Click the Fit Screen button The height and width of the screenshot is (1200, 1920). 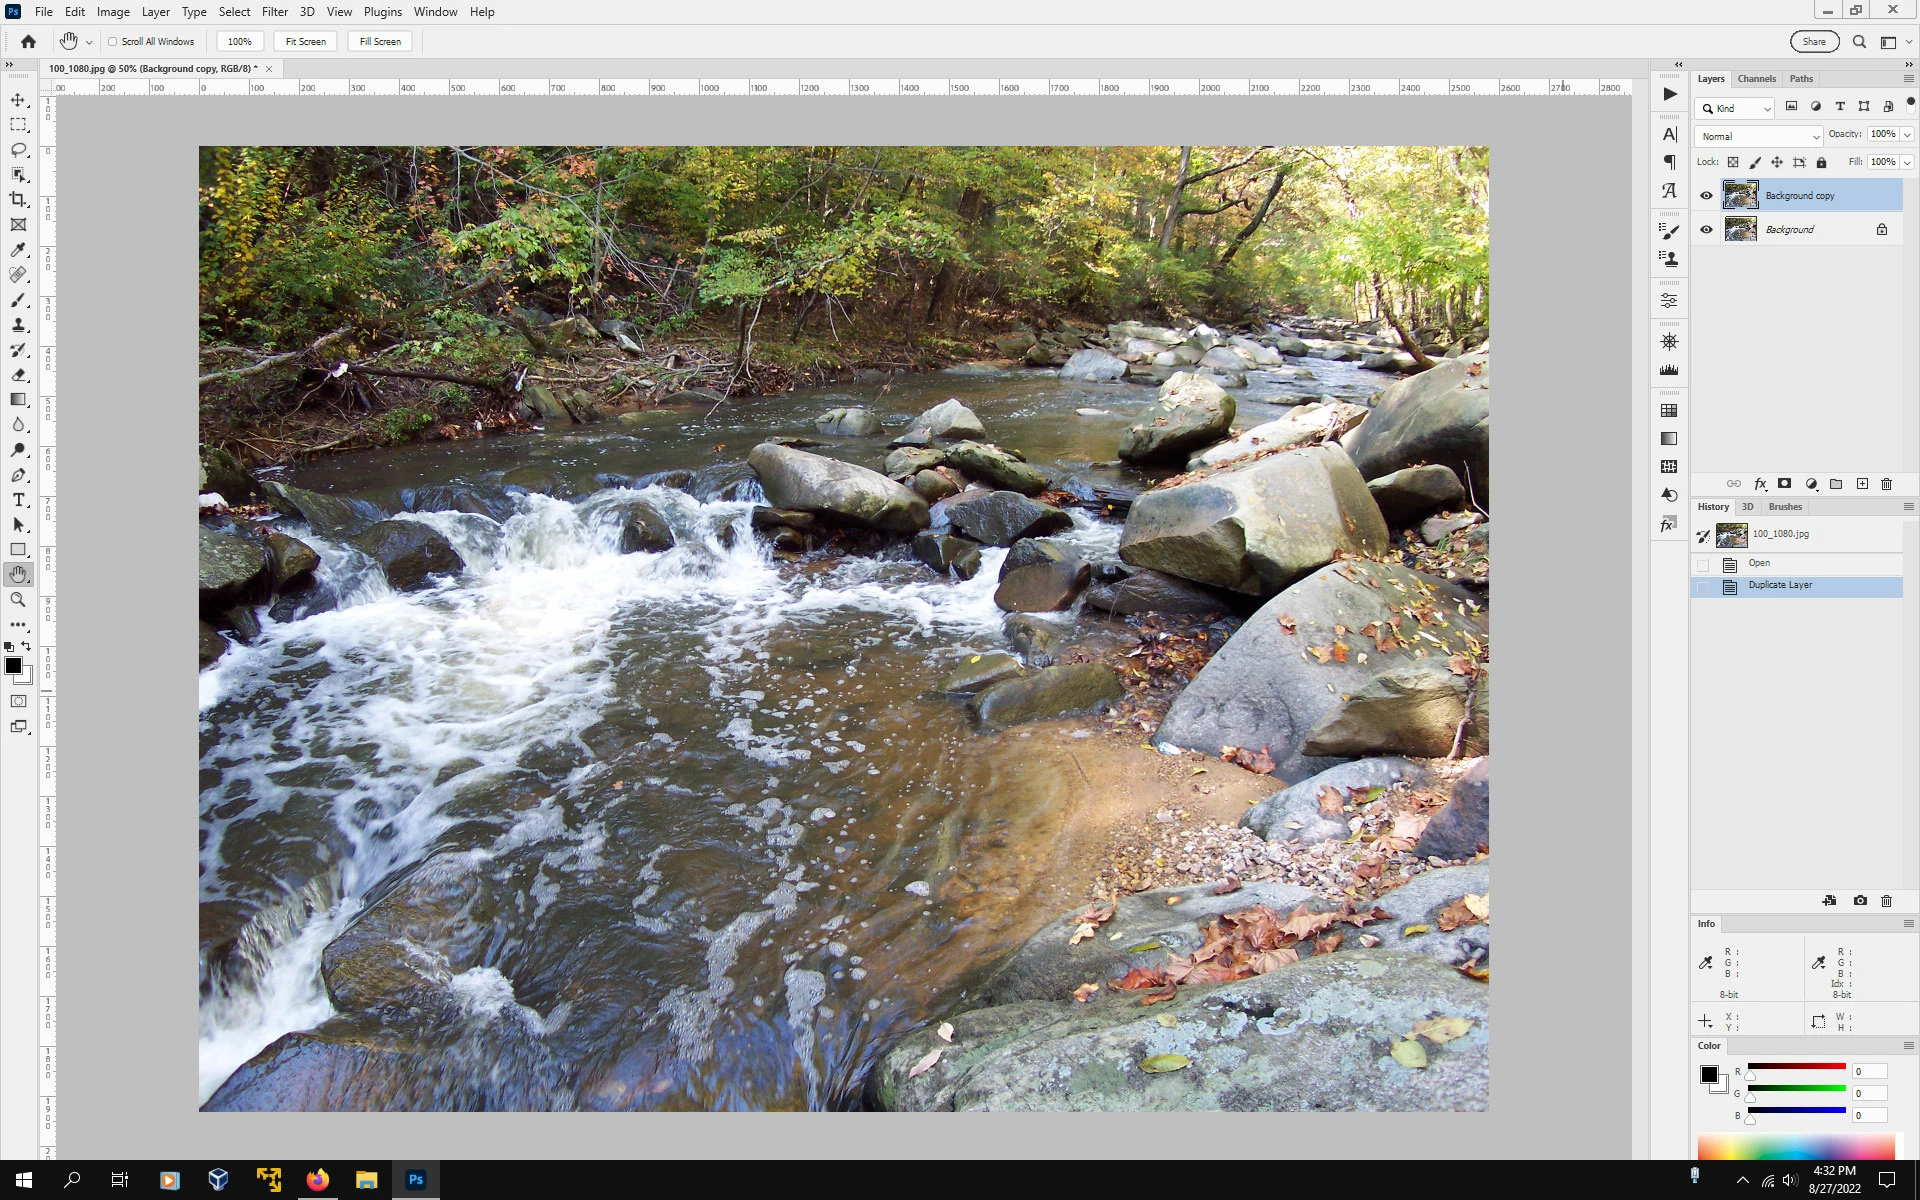pos(305,42)
